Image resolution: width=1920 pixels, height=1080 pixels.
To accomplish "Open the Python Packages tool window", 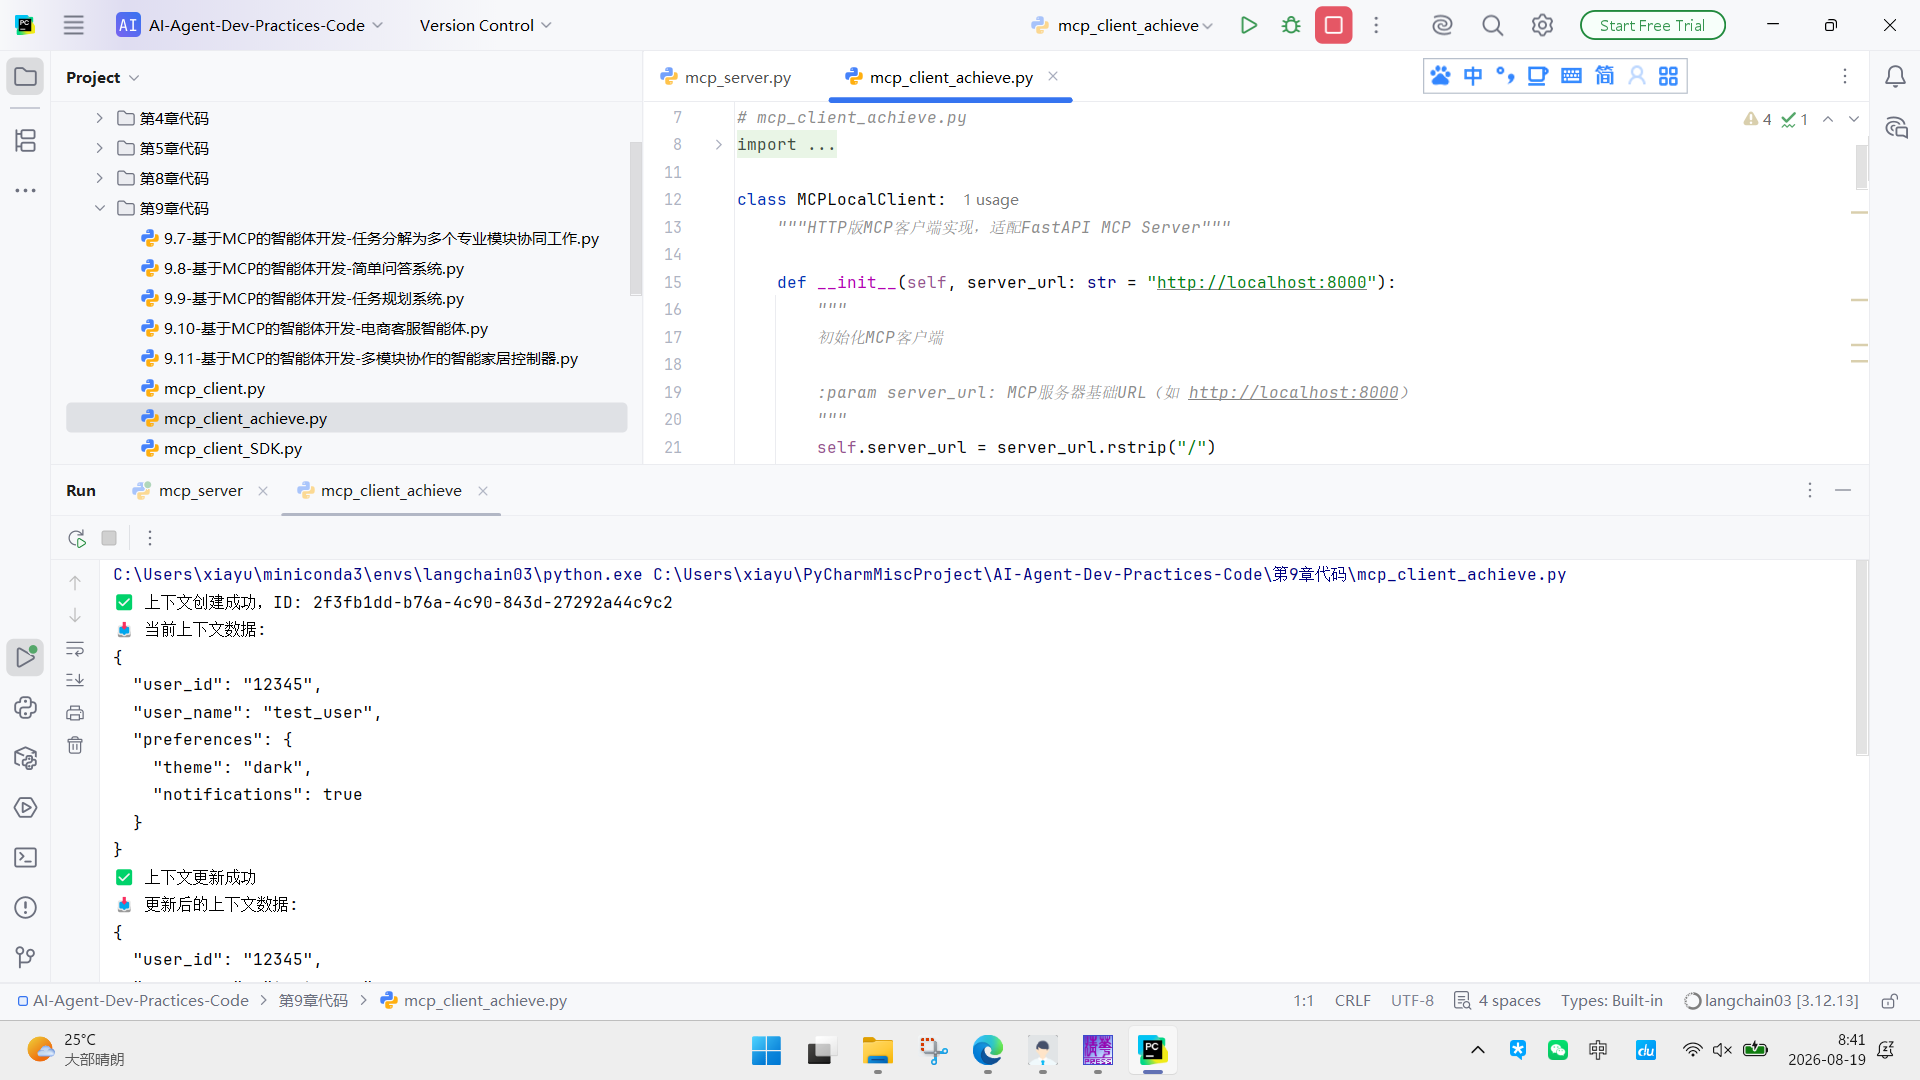I will click(x=25, y=758).
